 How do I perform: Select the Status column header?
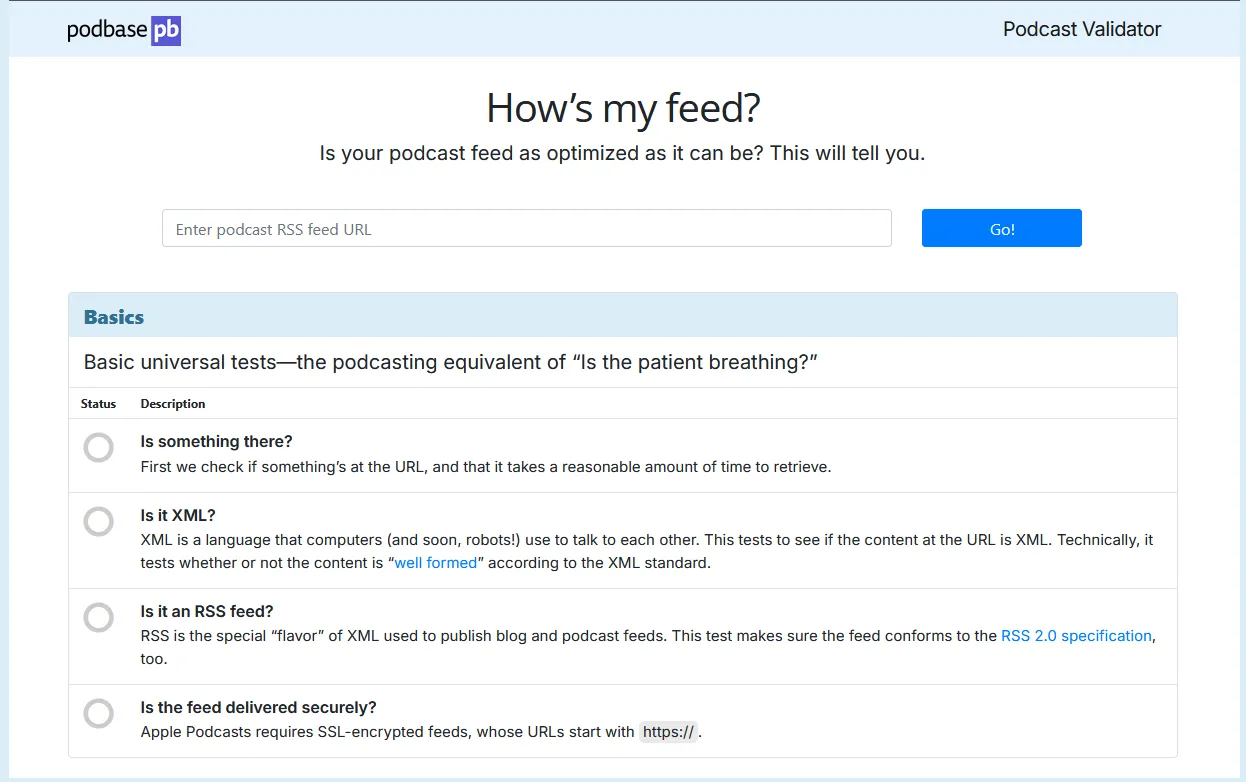98,404
